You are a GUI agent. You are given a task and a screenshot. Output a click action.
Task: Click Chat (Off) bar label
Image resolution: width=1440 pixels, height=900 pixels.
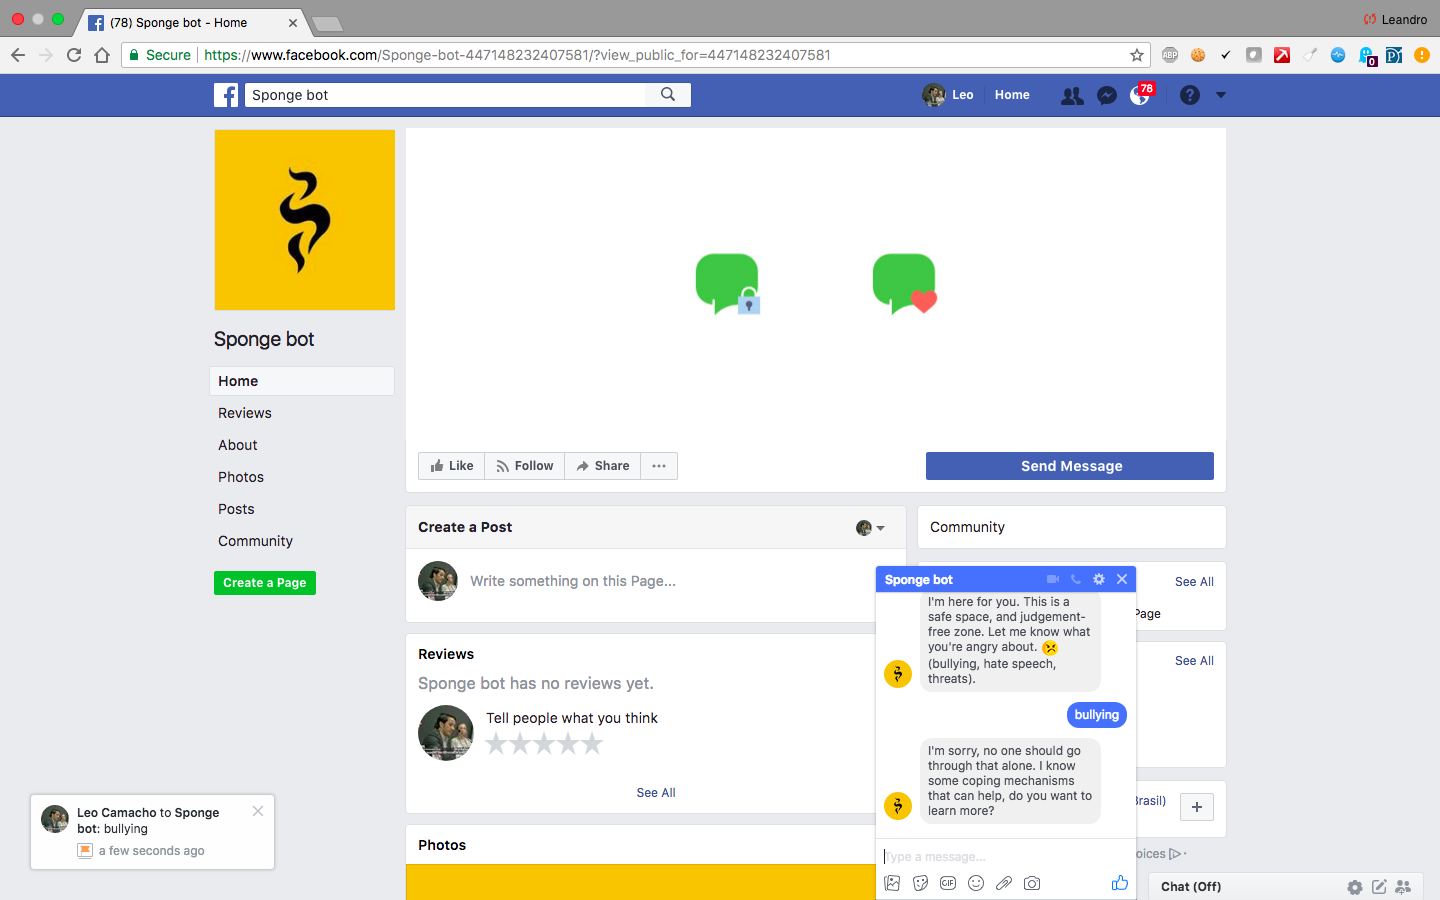1191,887
